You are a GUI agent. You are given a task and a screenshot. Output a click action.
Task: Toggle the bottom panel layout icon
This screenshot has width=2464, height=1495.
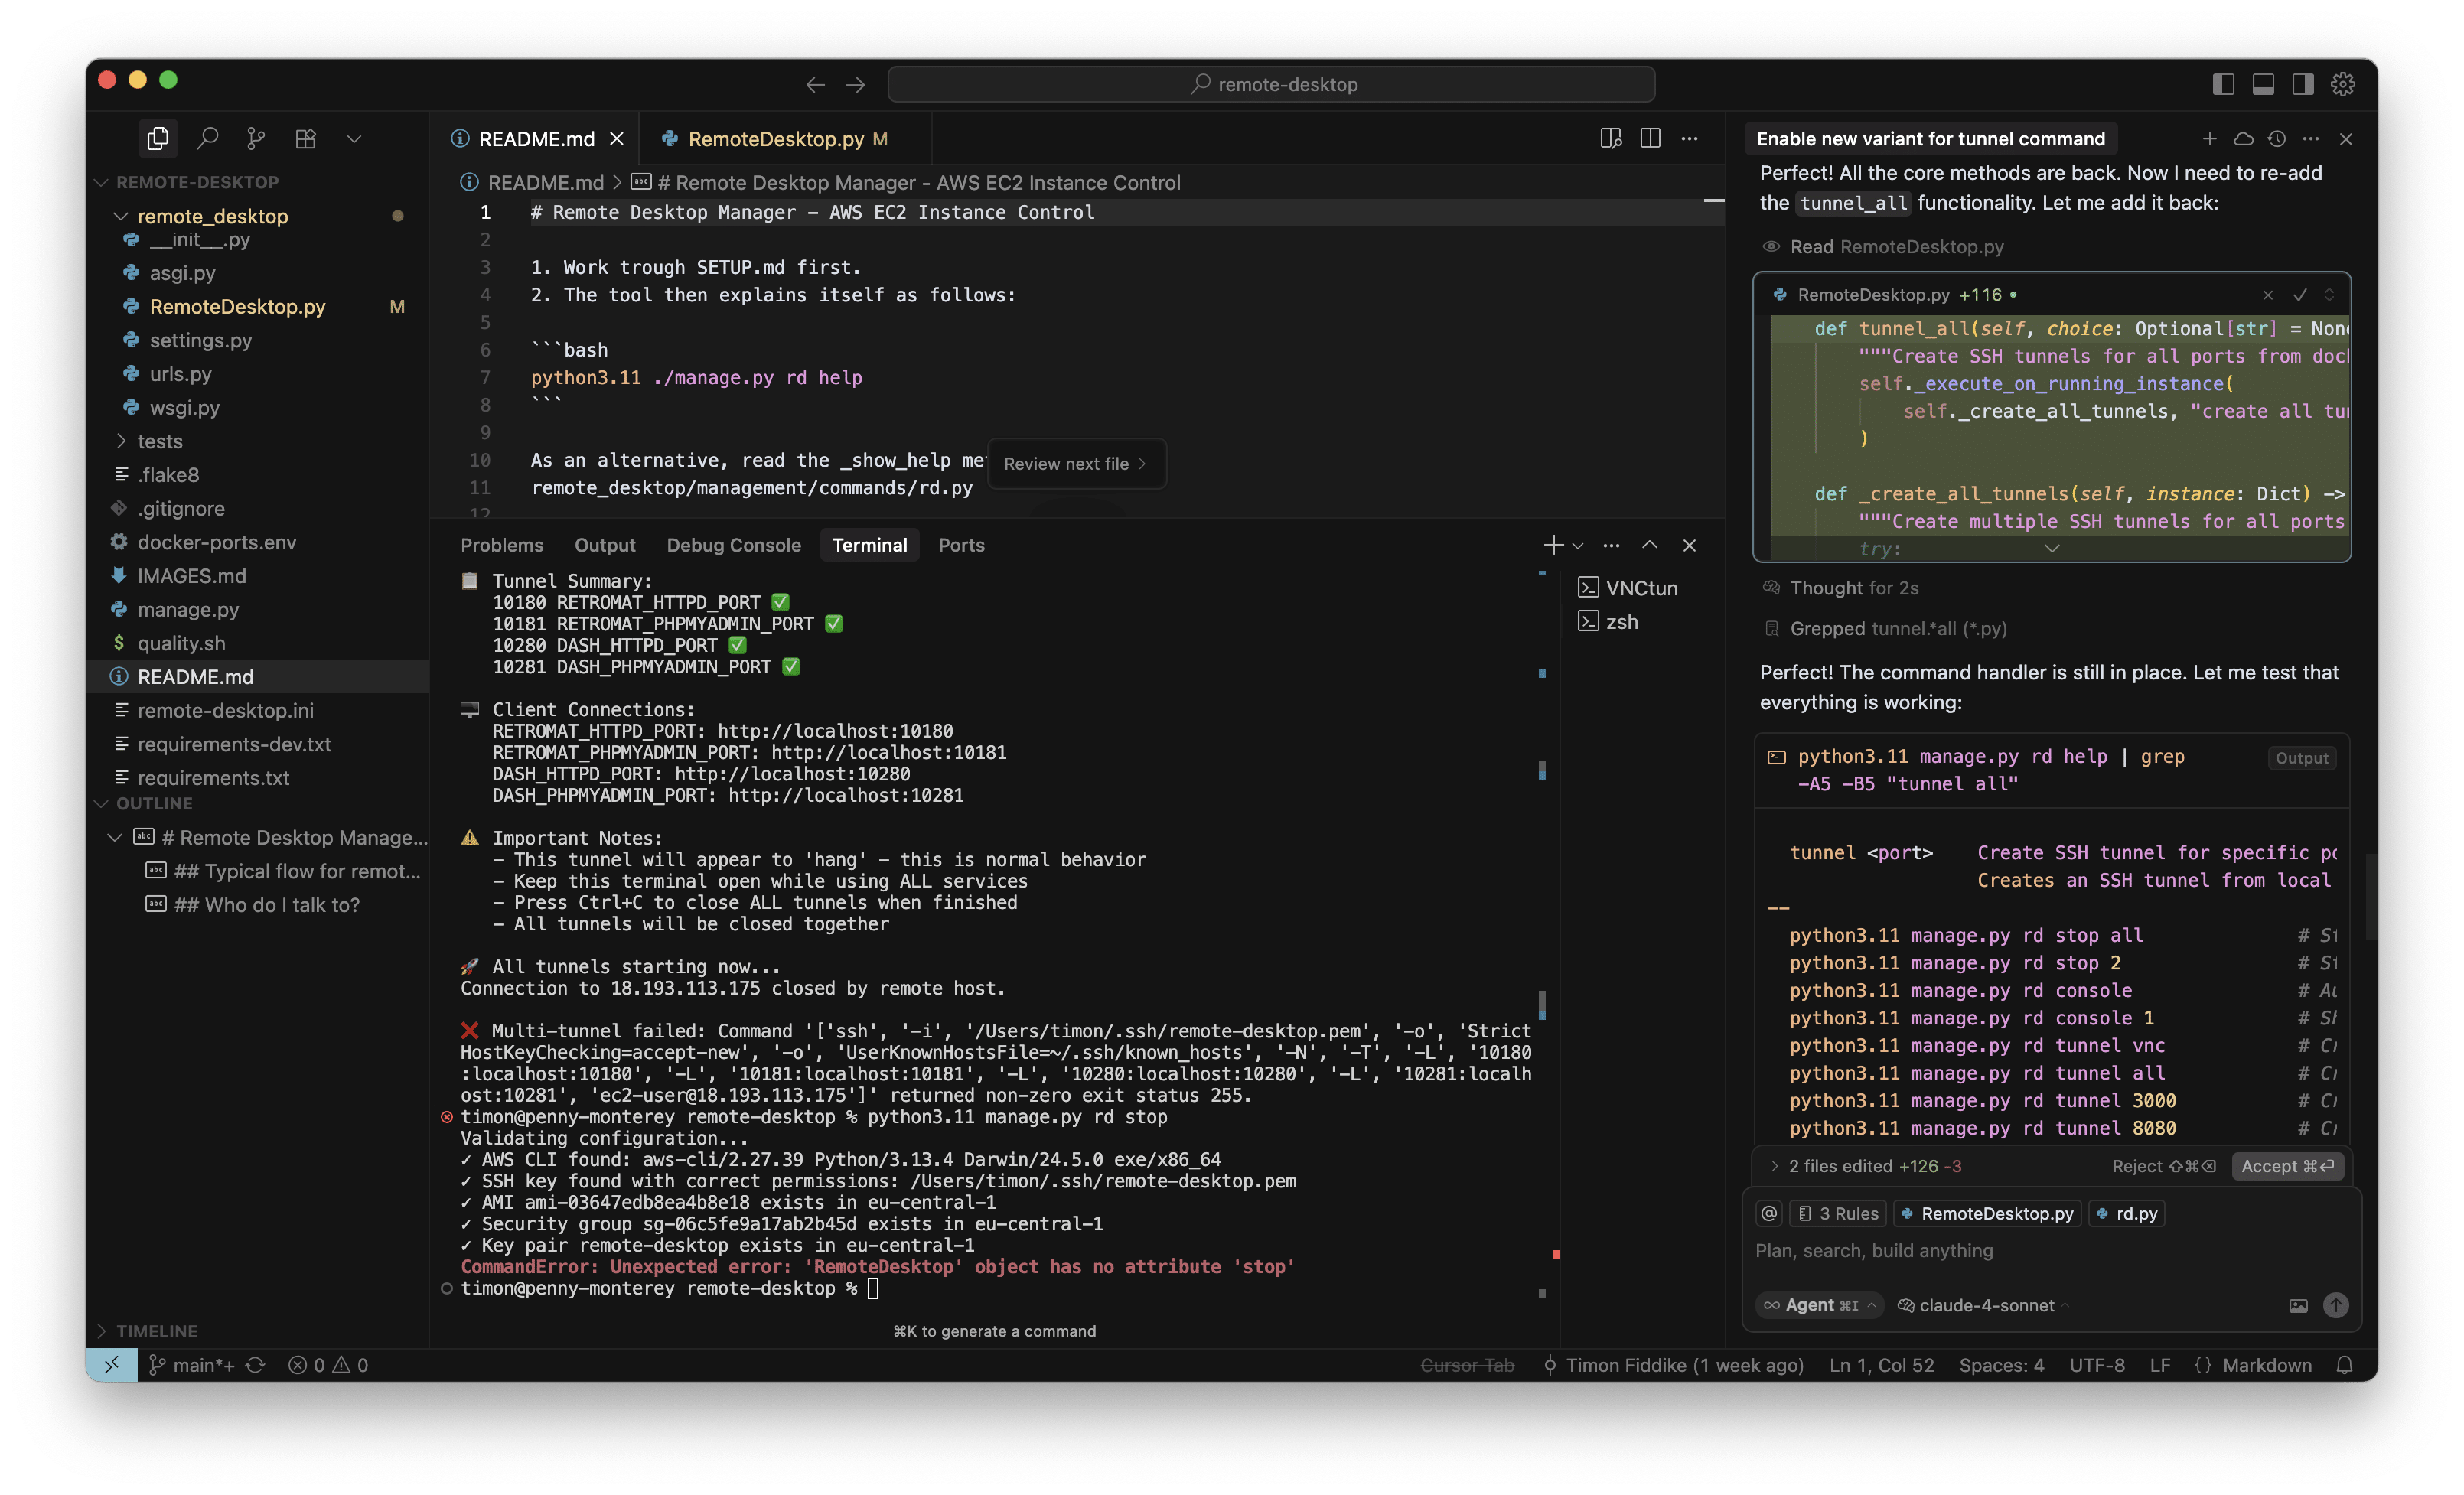tap(2263, 84)
